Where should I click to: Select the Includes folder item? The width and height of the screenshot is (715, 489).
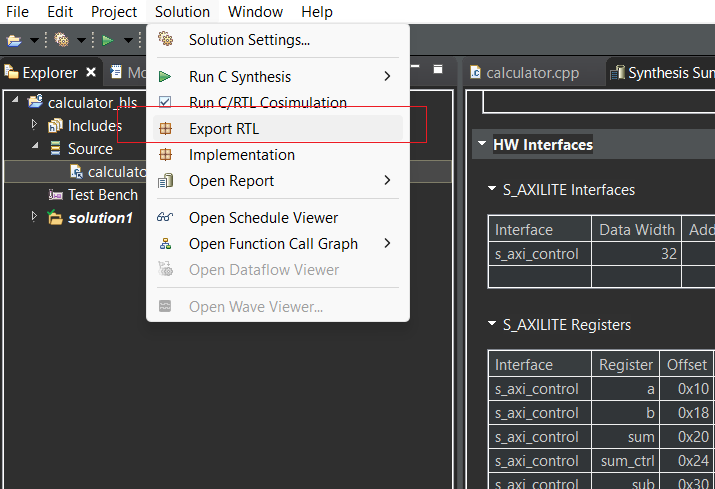[x=95, y=126]
